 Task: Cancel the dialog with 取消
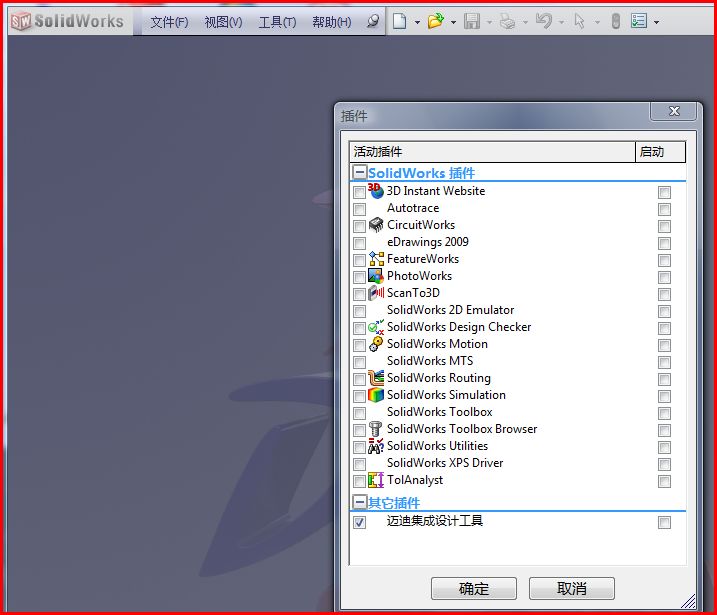[x=572, y=588]
